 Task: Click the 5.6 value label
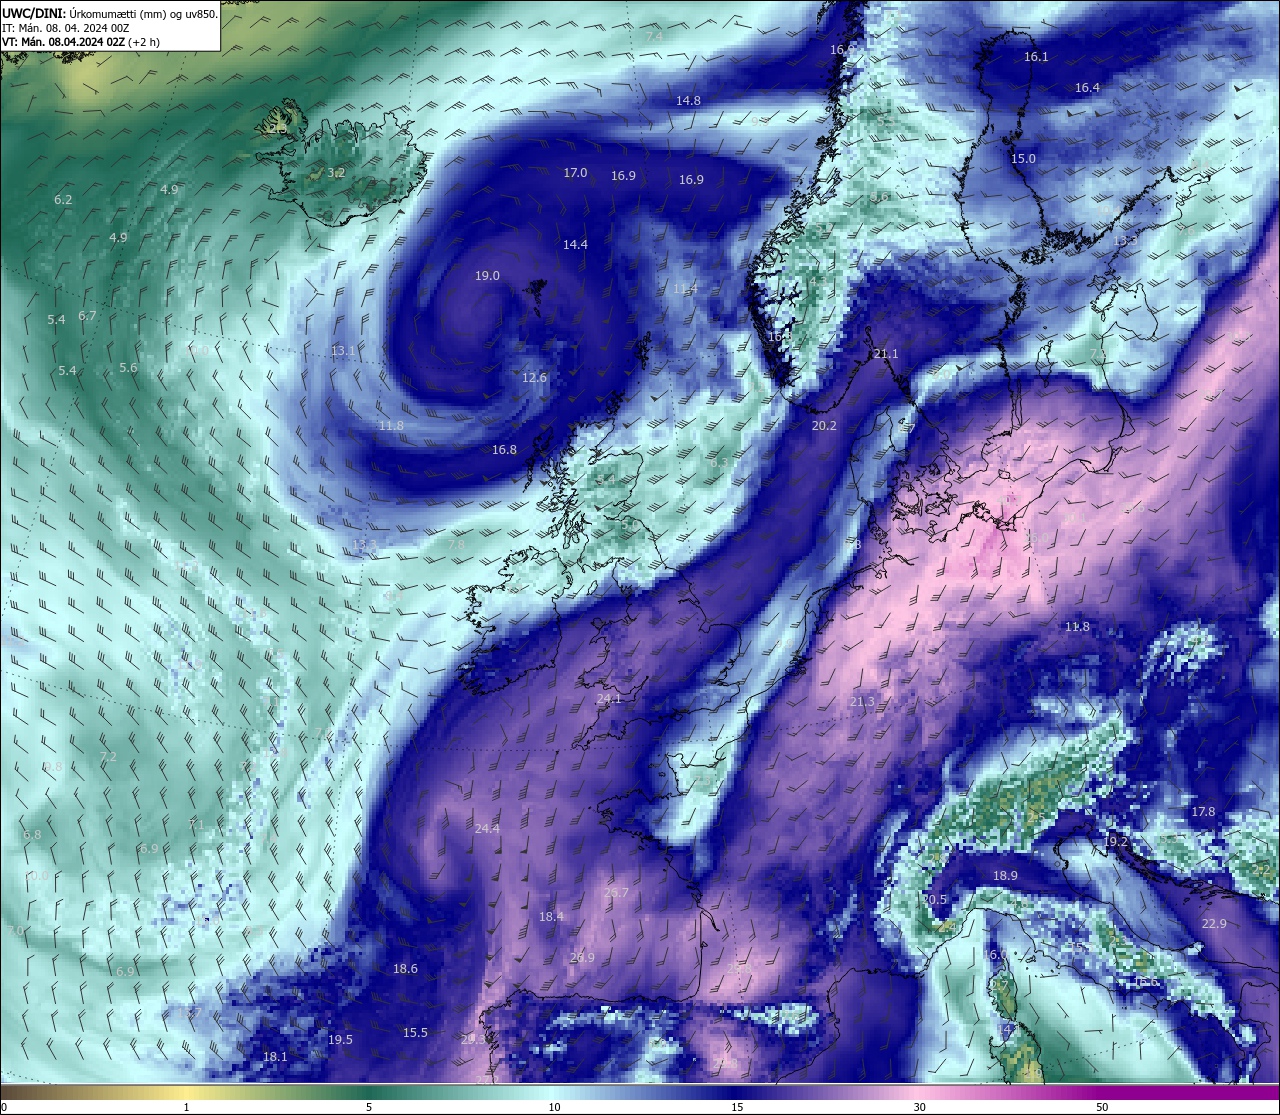128,368
